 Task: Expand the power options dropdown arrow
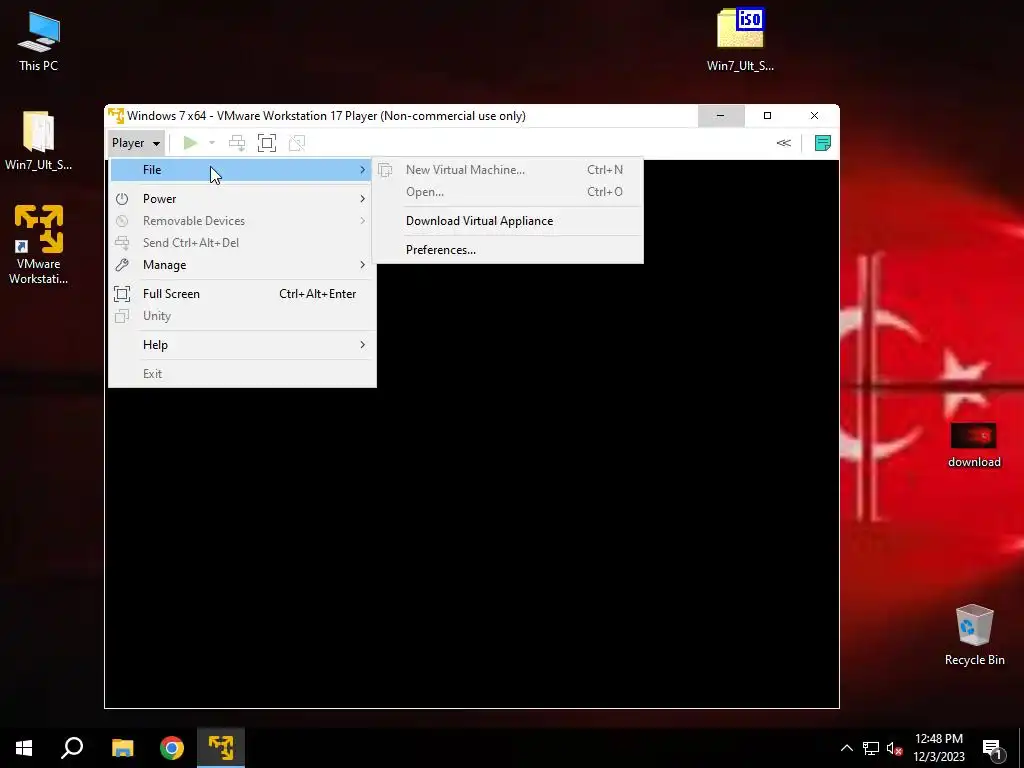click(212, 143)
